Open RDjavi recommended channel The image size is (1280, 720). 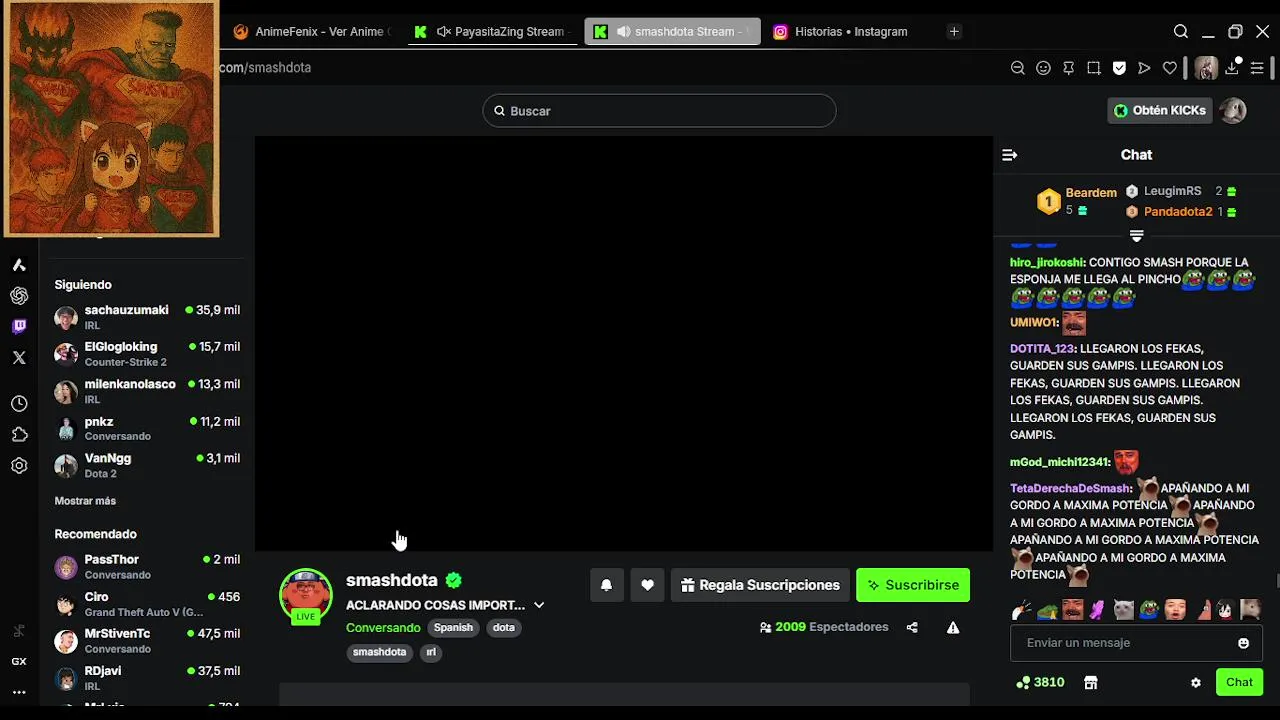point(148,678)
